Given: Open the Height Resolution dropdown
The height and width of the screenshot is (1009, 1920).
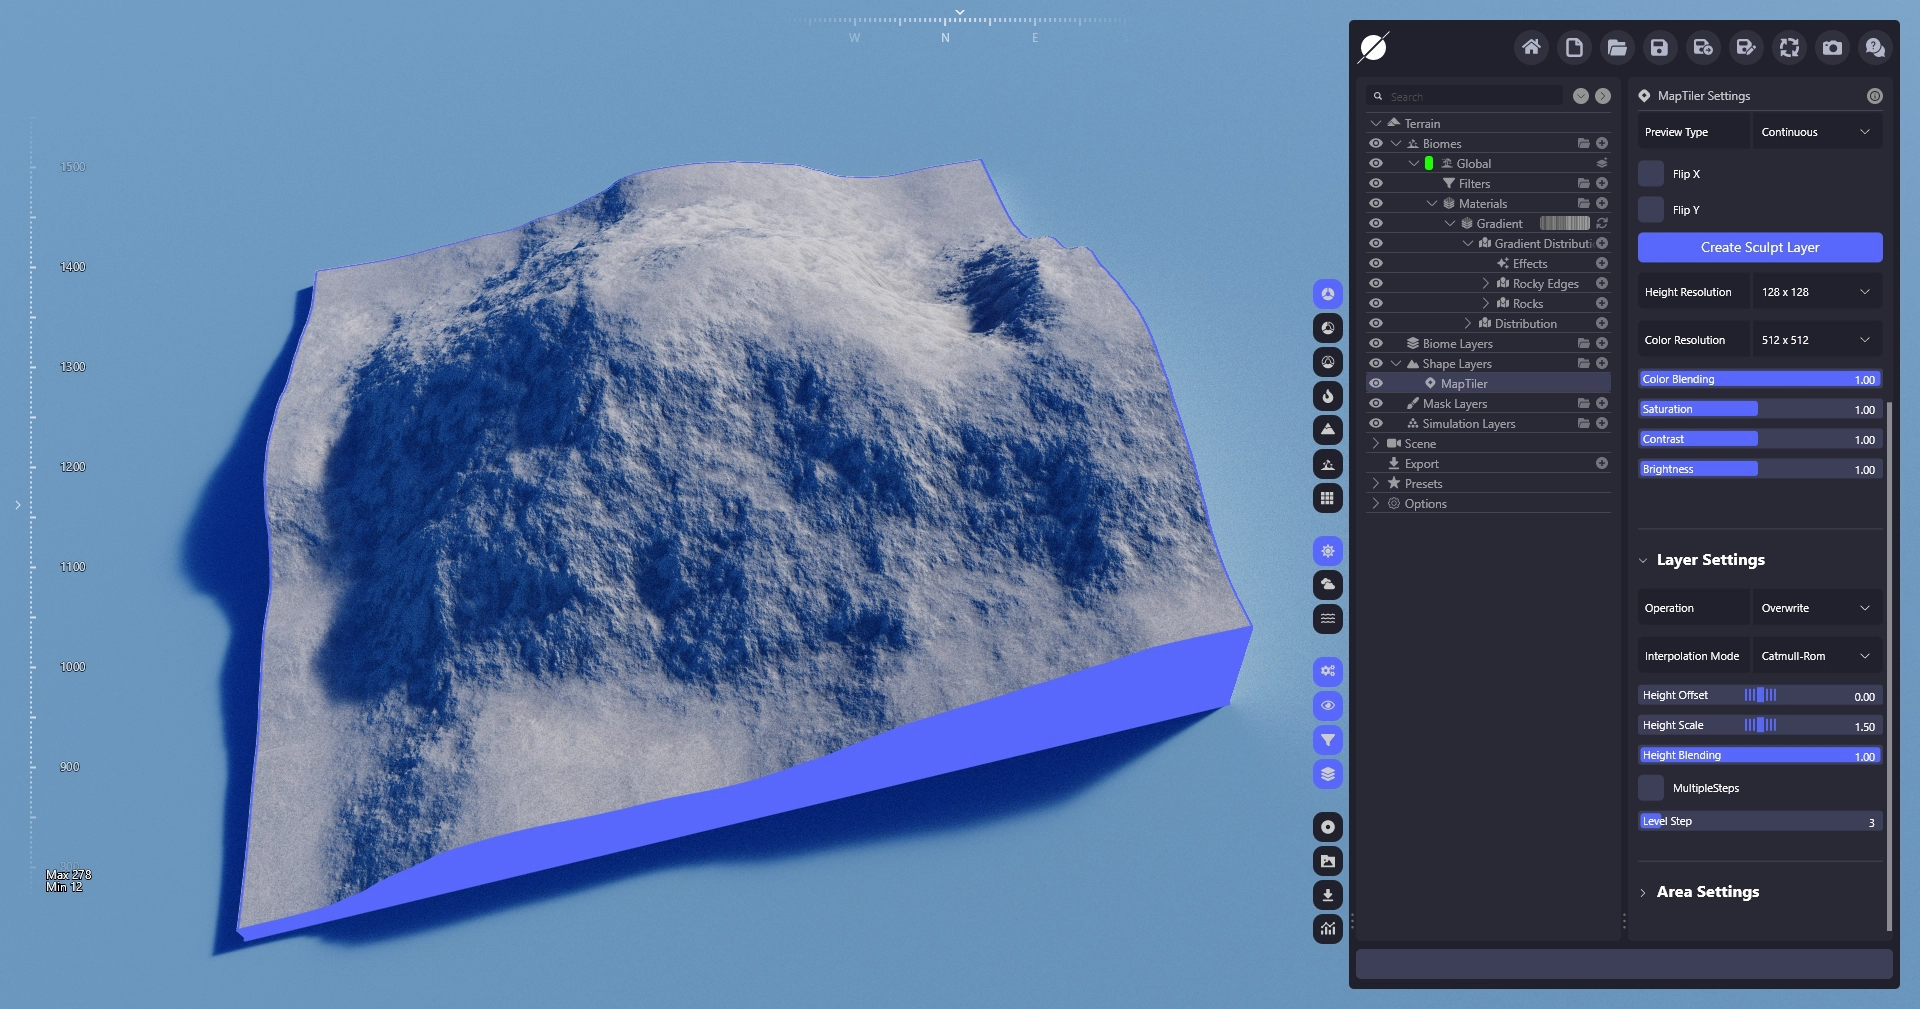Looking at the screenshot, I should point(1816,292).
